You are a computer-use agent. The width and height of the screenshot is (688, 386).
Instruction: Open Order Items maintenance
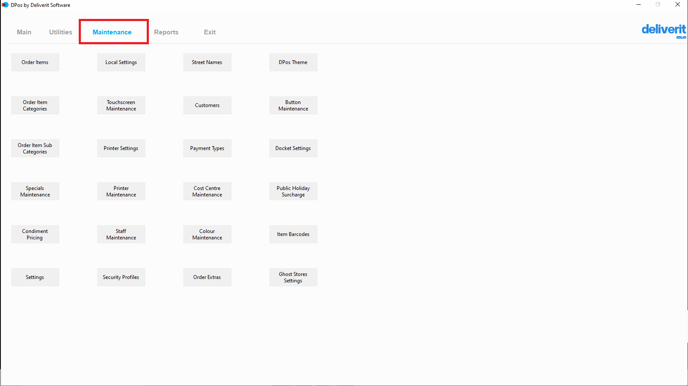[x=35, y=62]
